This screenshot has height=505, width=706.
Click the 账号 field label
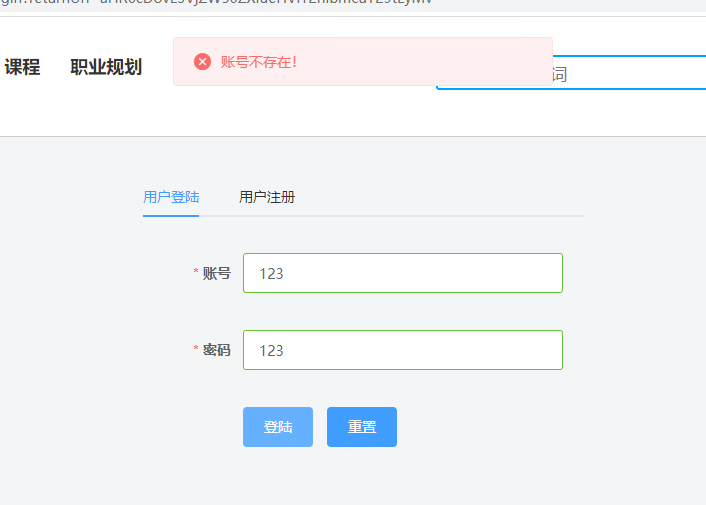coord(217,273)
